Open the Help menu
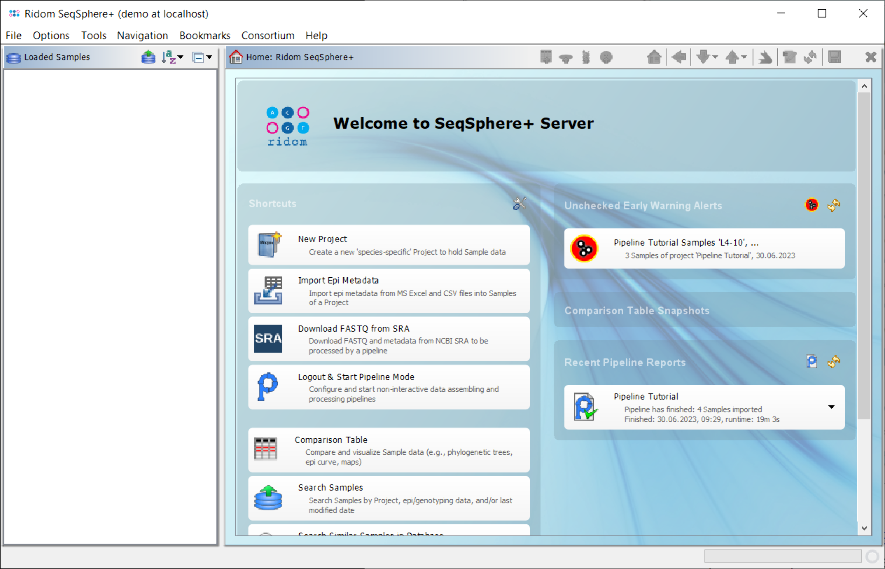Viewport: 885px width, 569px height. tap(316, 35)
